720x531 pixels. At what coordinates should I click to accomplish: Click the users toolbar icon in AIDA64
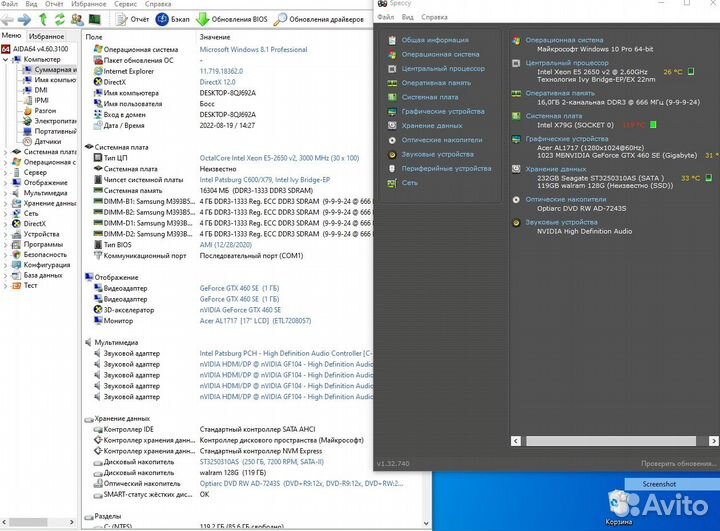click(x=77, y=19)
